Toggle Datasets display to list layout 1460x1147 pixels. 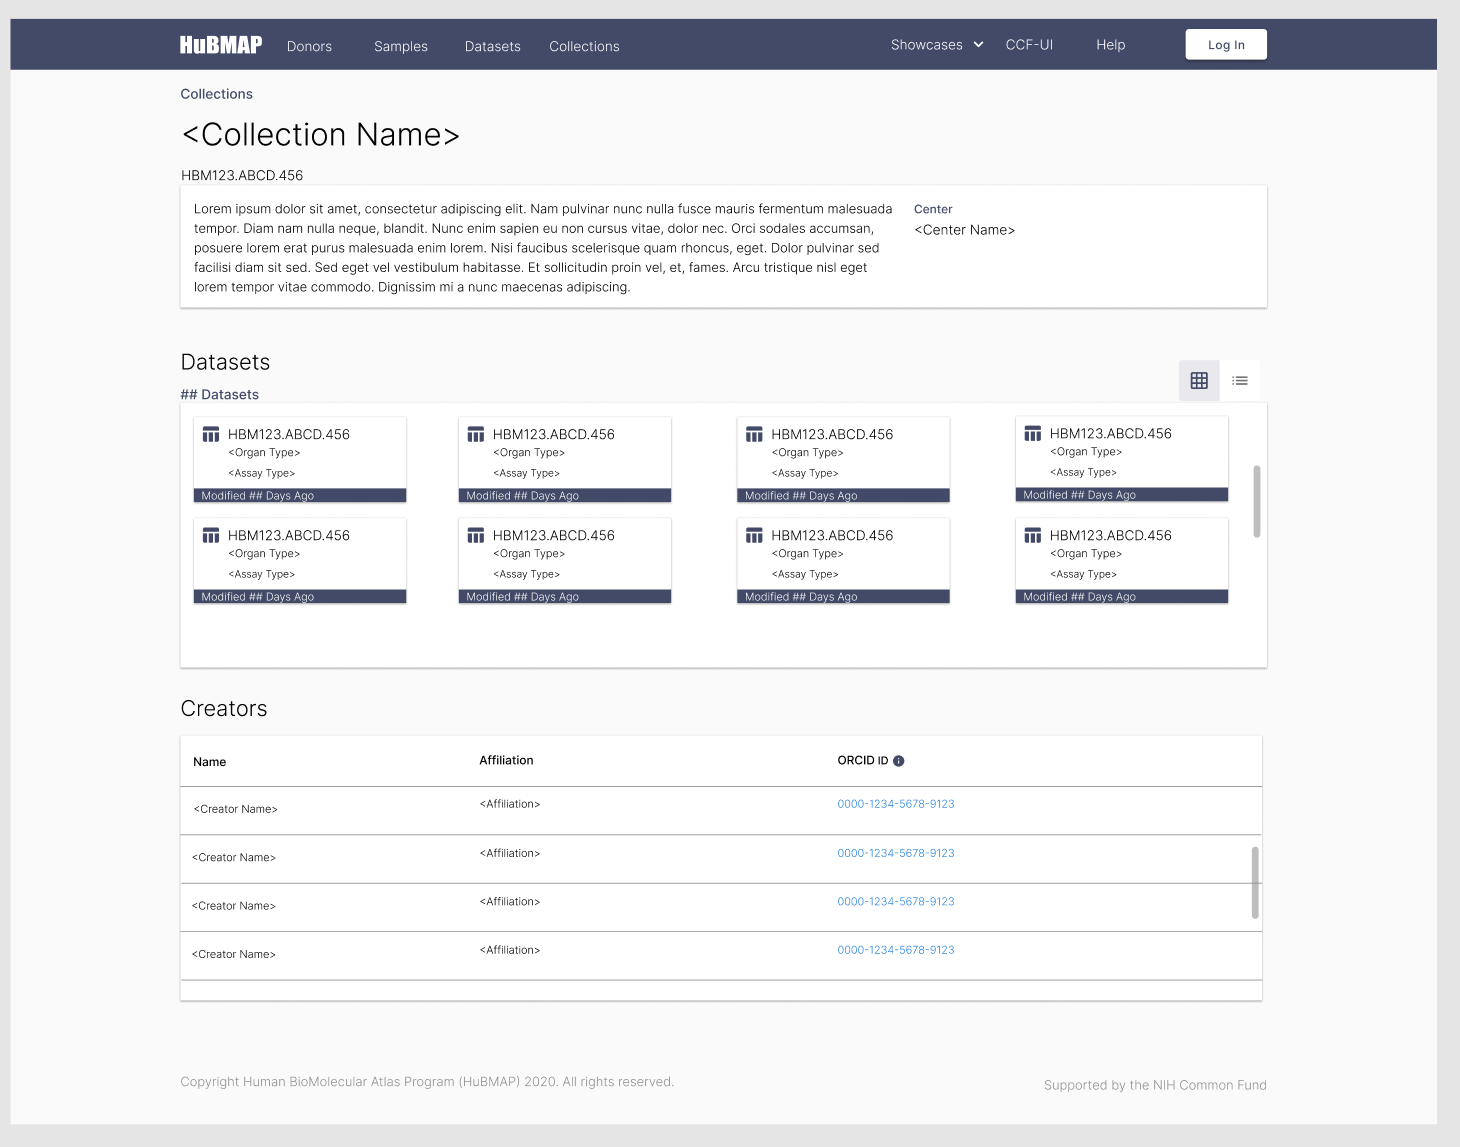pyautogui.click(x=1240, y=380)
